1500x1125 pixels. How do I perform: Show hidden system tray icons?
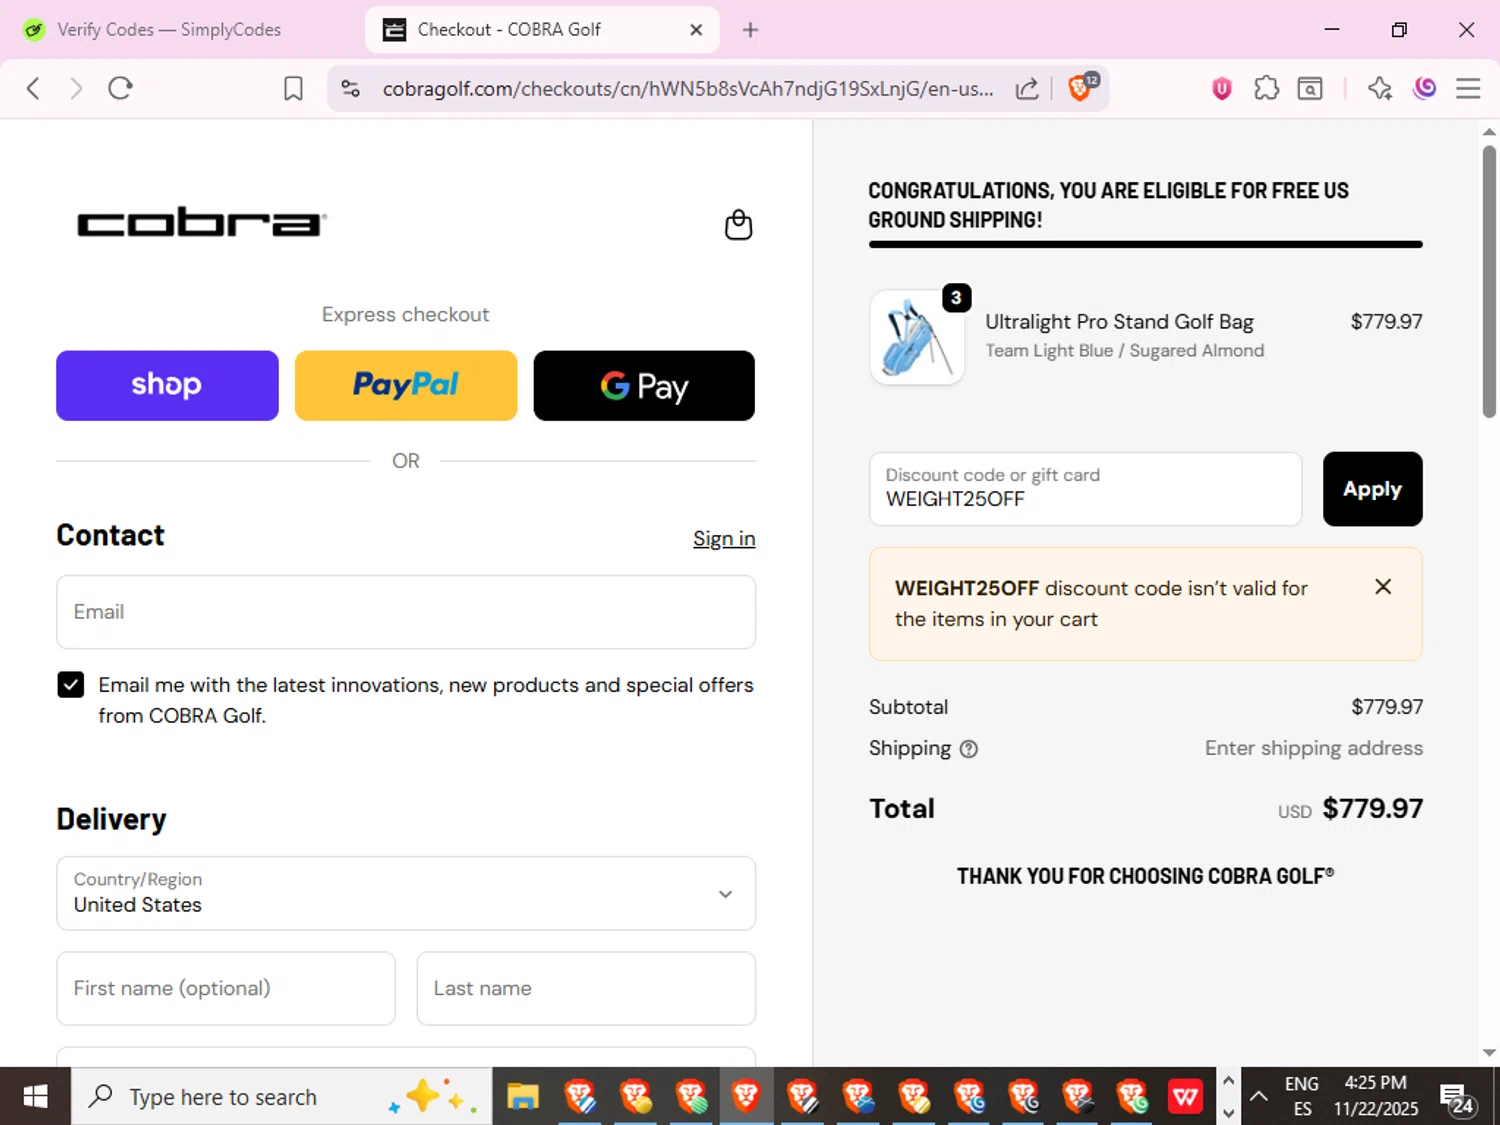pos(1259,1096)
